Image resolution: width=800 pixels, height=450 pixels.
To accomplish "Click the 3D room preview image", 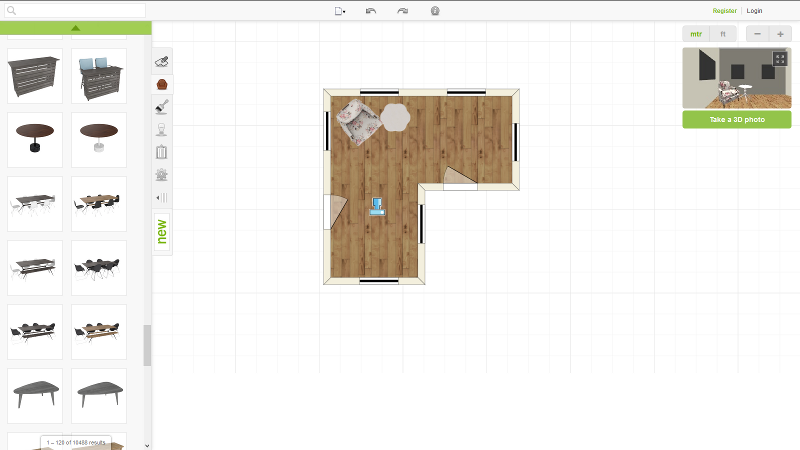I will 737,78.
